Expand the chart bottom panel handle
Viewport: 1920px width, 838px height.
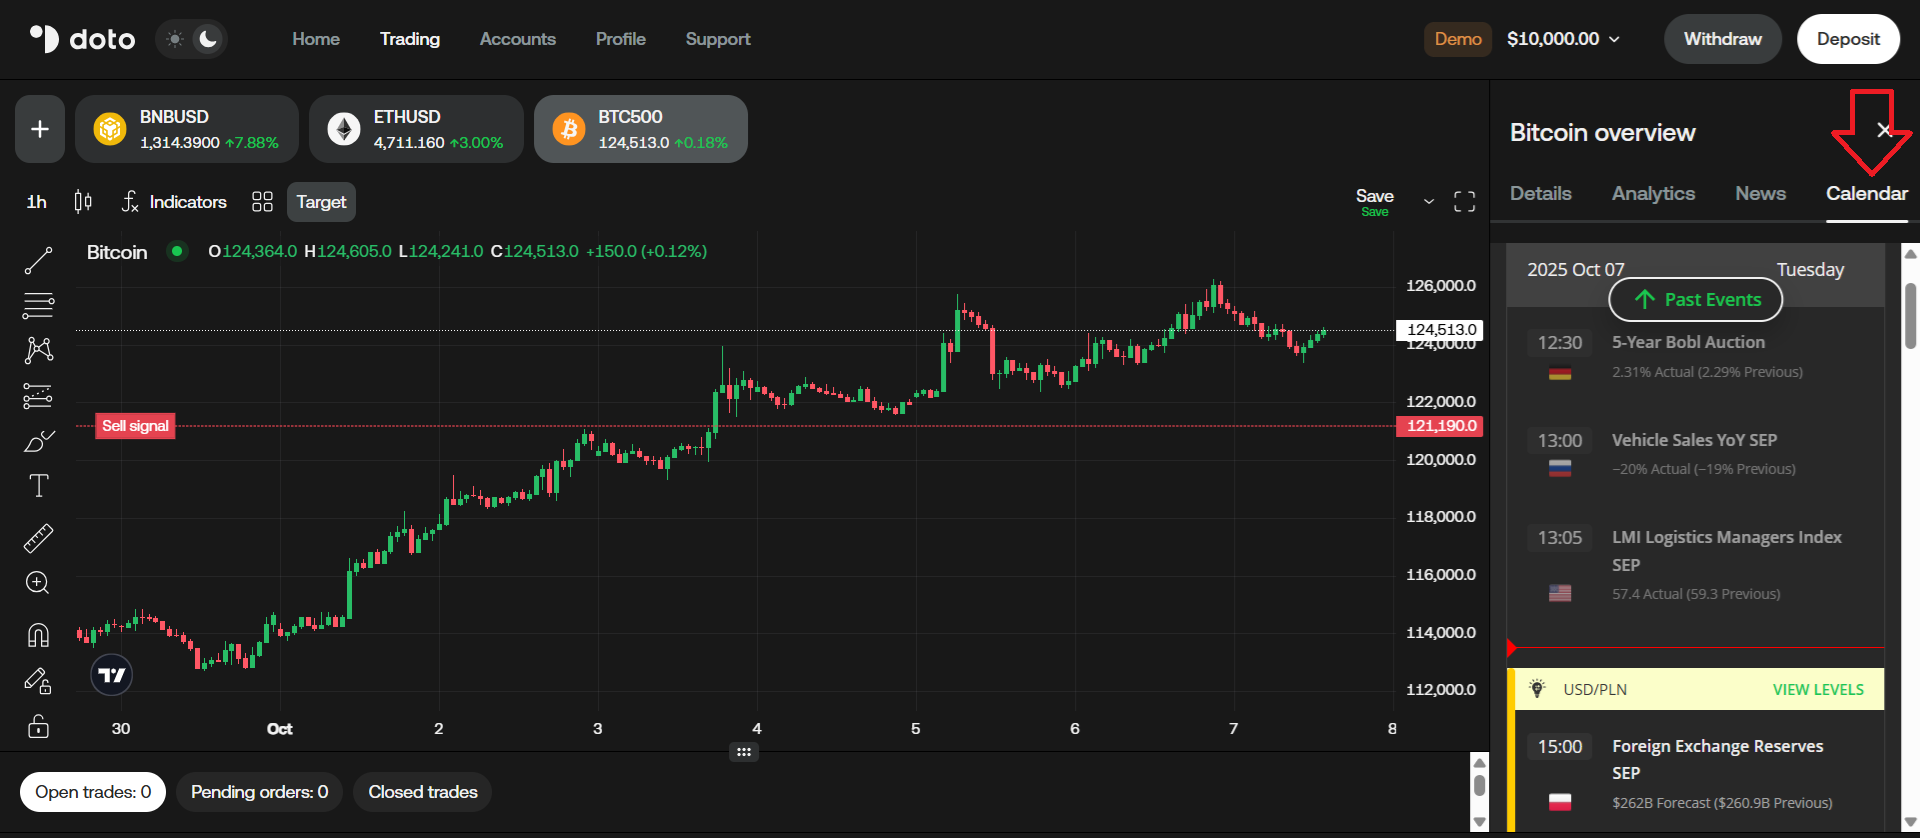743,752
